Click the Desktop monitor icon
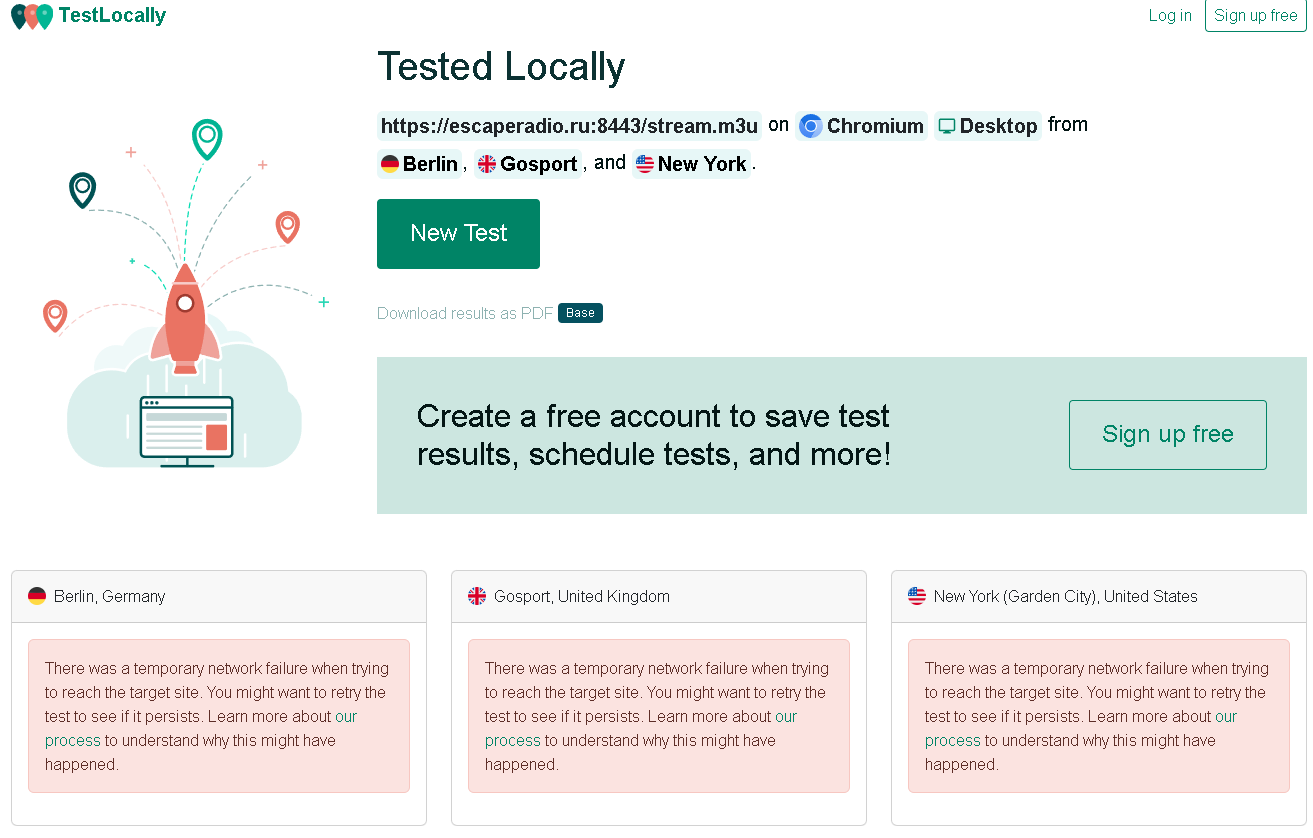The image size is (1313, 838). pyautogui.click(x=946, y=126)
